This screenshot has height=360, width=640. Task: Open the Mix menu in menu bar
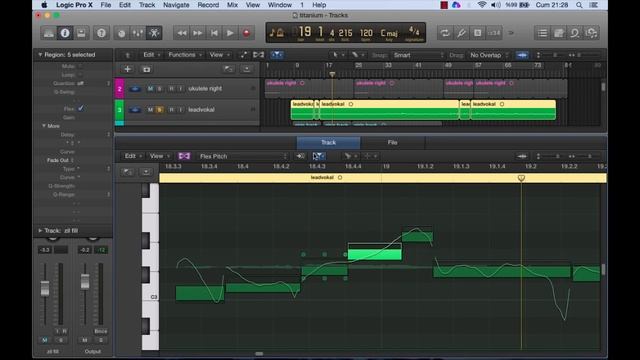coord(232,5)
